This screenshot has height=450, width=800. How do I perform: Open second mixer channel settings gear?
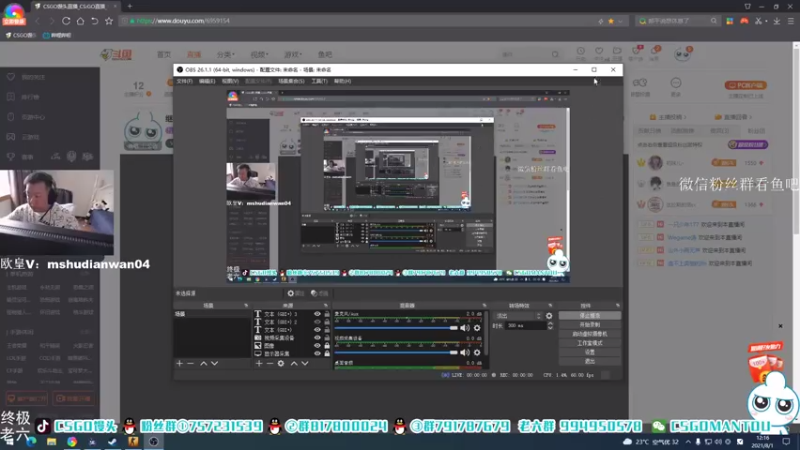[x=477, y=352]
